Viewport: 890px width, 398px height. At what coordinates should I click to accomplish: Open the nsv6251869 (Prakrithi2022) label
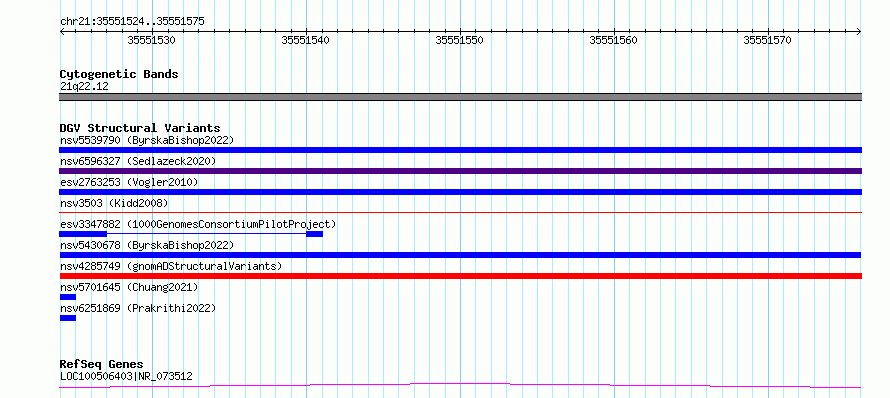coord(138,308)
